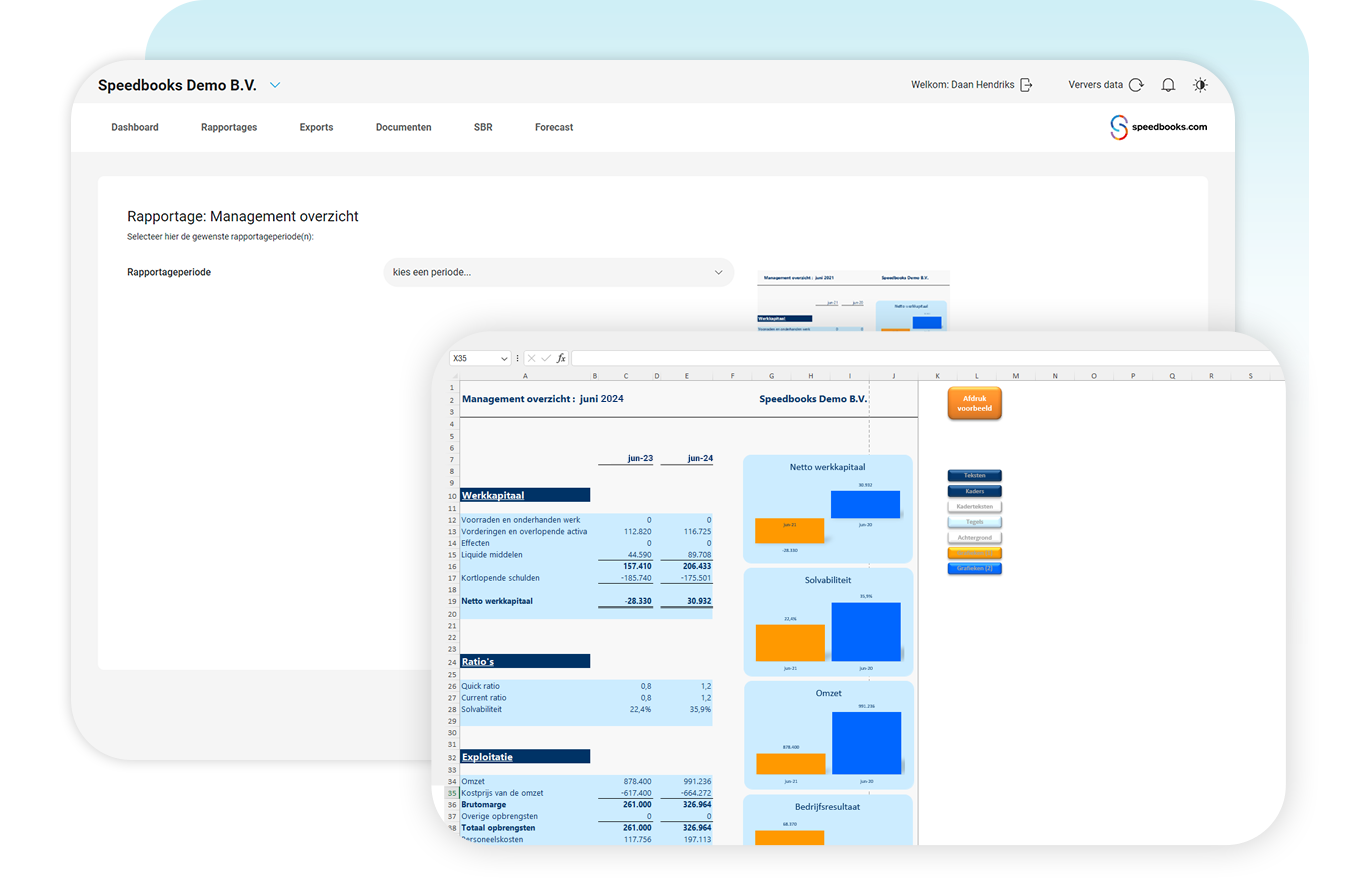Viewport: 1368px width, 894px height.
Task: Toggle the light/dark theme sun icon
Action: [1200, 86]
